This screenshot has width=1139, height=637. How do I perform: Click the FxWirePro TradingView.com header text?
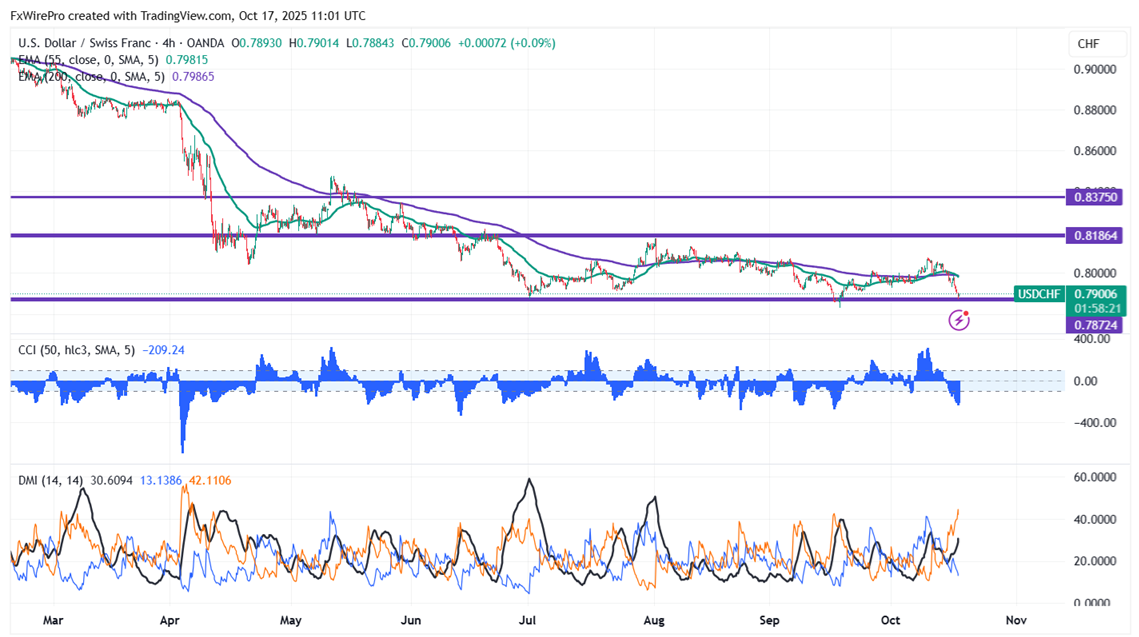(188, 15)
